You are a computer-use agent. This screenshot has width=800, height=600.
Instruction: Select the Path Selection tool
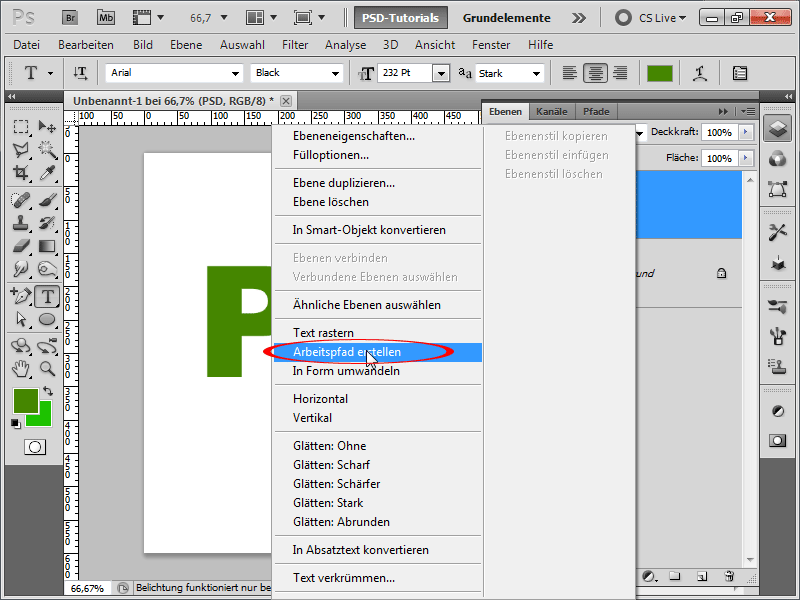[x=21, y=319]
